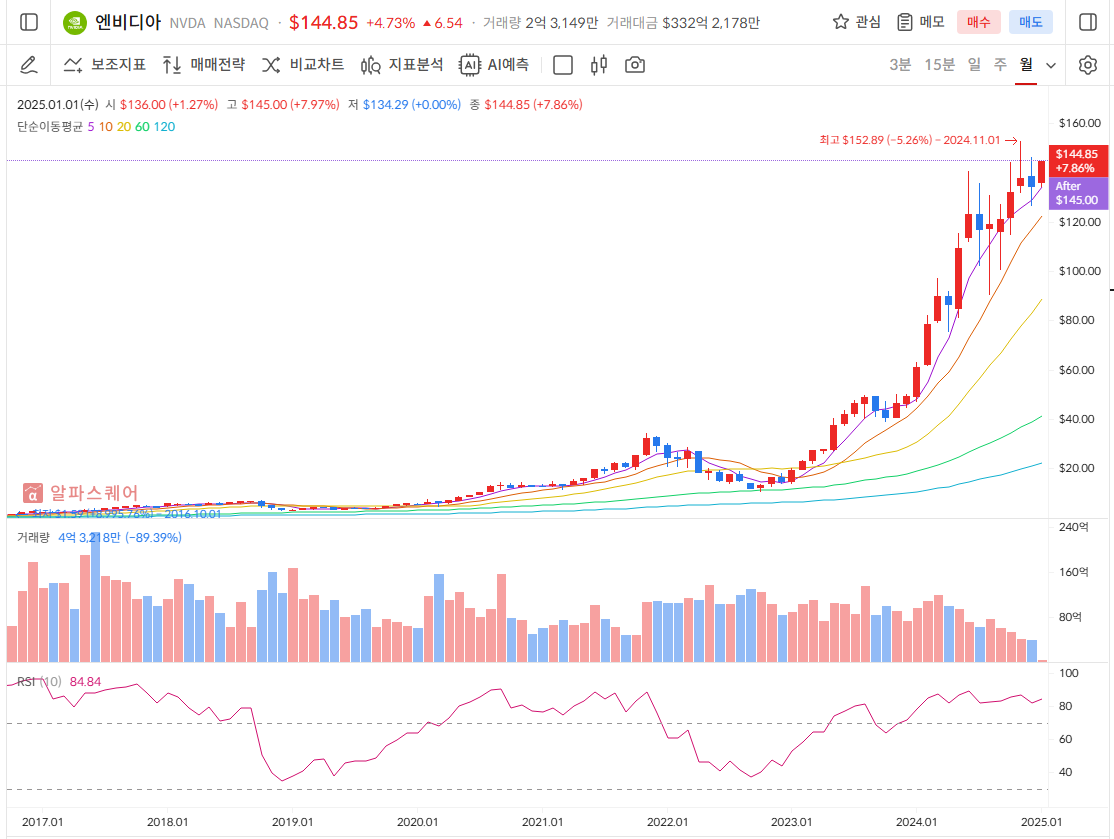Open 보조지표 indicators menu
The image size is (1114, 839).
tap(104, 65)
